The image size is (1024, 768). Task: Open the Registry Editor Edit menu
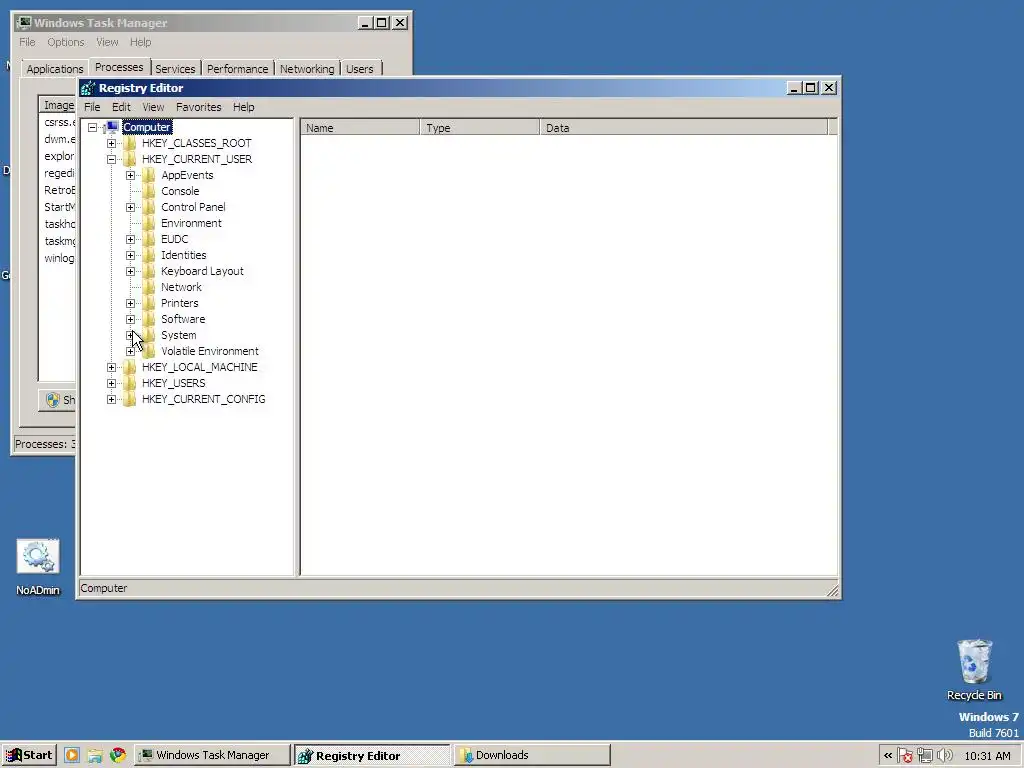pos(121,107)
